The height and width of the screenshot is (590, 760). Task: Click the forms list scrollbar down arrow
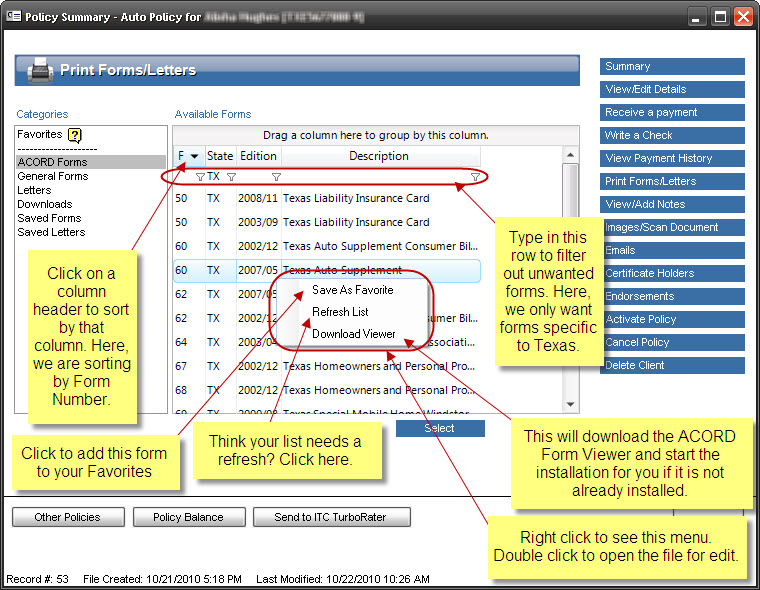point(570,404)
